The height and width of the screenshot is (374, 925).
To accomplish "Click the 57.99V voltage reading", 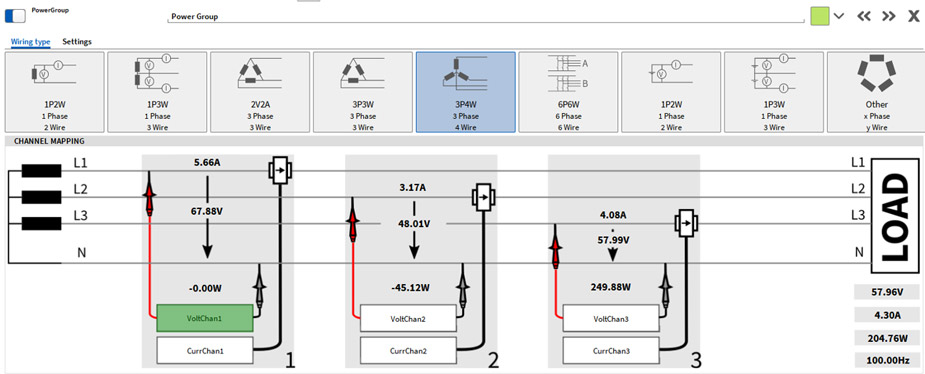I will point(613,241).
